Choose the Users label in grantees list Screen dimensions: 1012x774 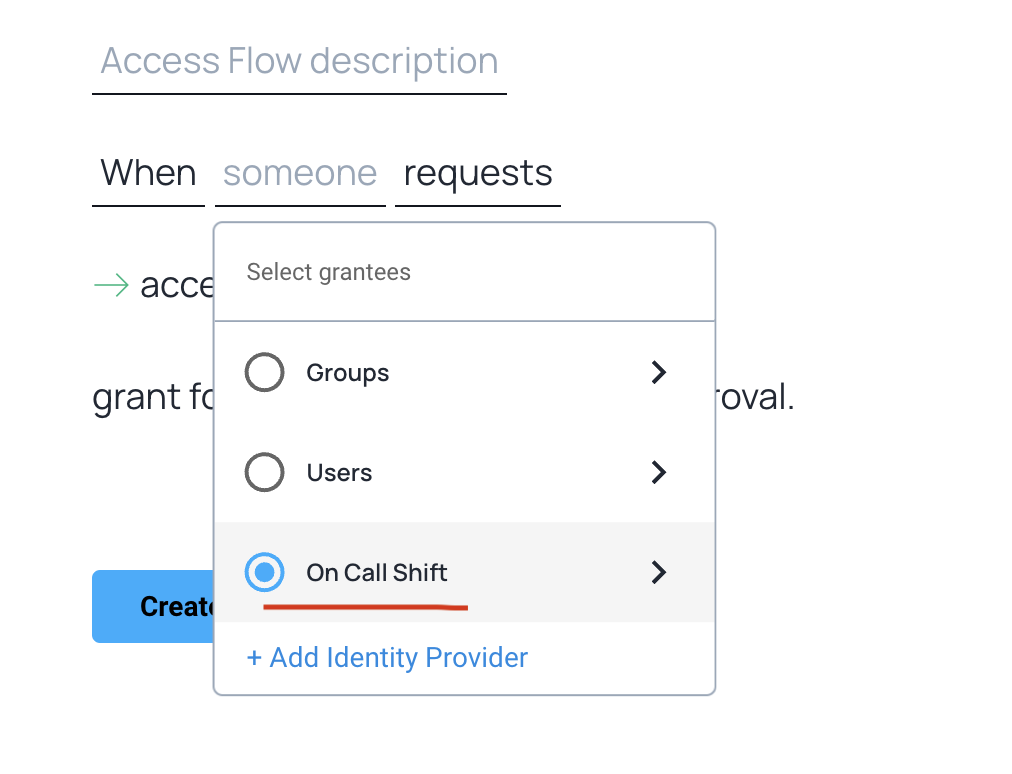[x=339, y=473]
